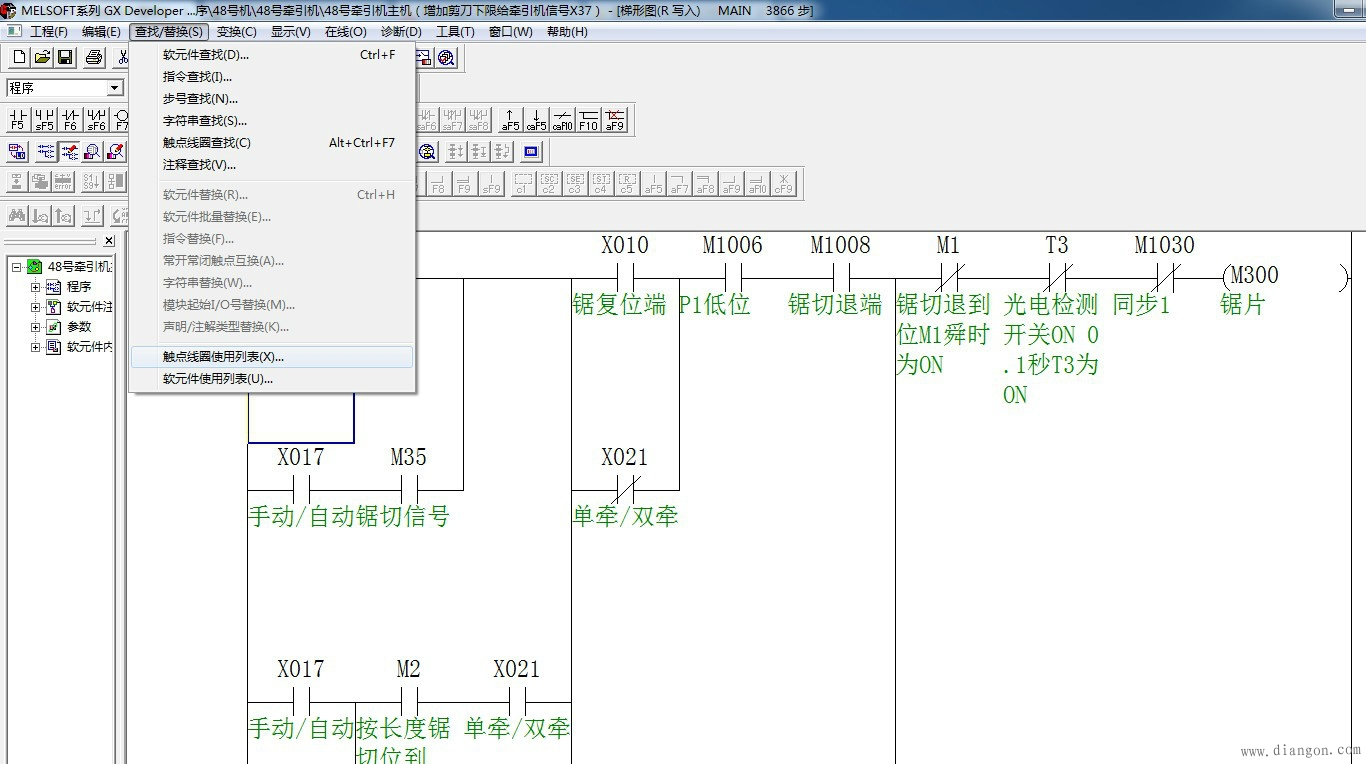1366x764 pixels.
Task: Click the aF5 rising pulse tool
Action: (510, 120)
